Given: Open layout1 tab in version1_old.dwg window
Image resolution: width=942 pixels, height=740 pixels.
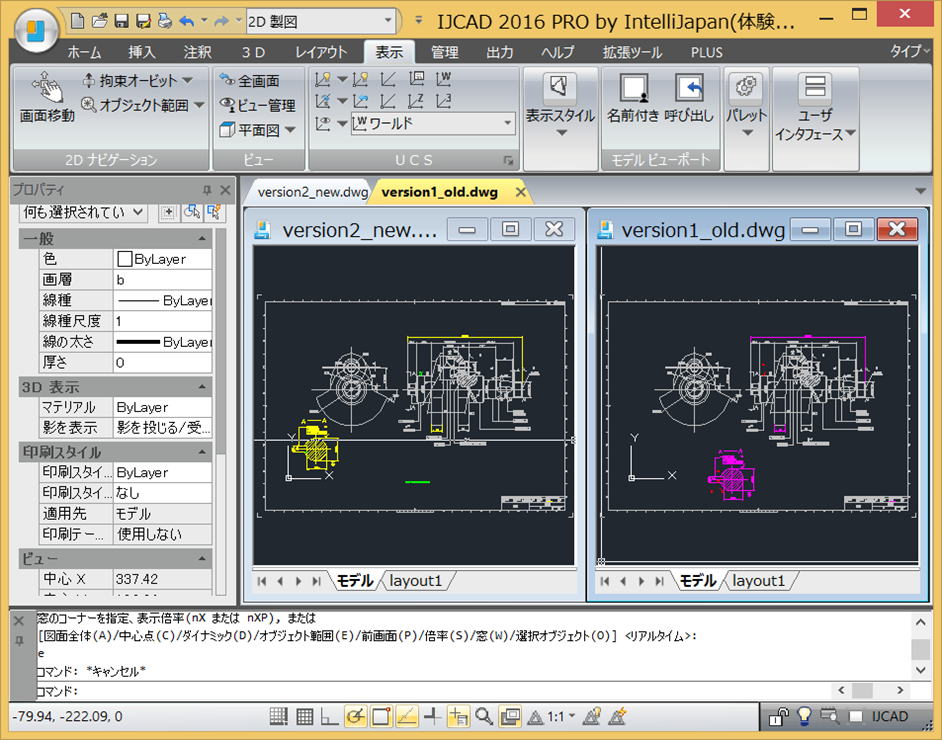Looking at the screenshot, I should click(758, 581).
